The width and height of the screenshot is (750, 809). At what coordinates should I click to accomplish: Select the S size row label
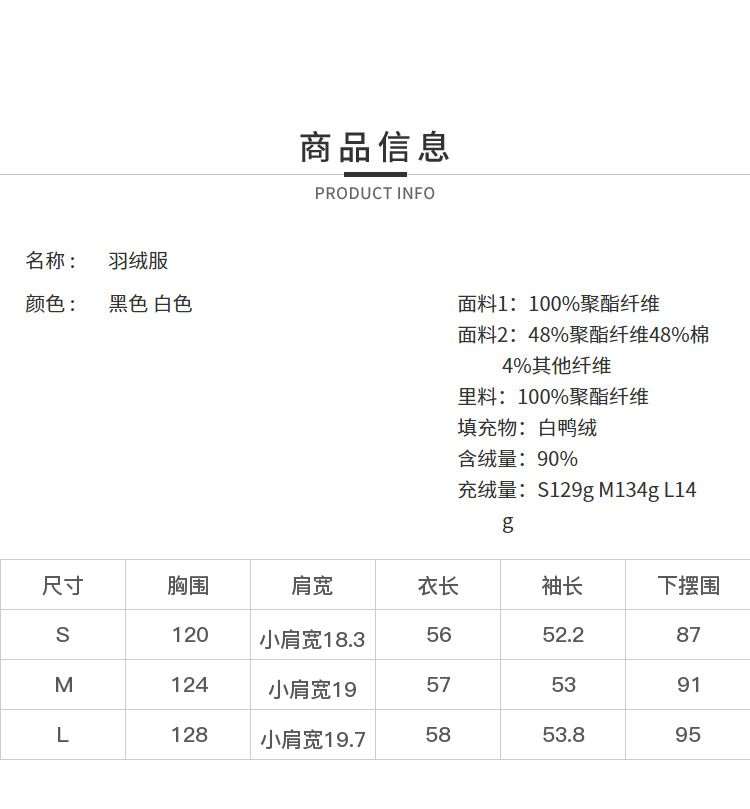coord(63,635)
